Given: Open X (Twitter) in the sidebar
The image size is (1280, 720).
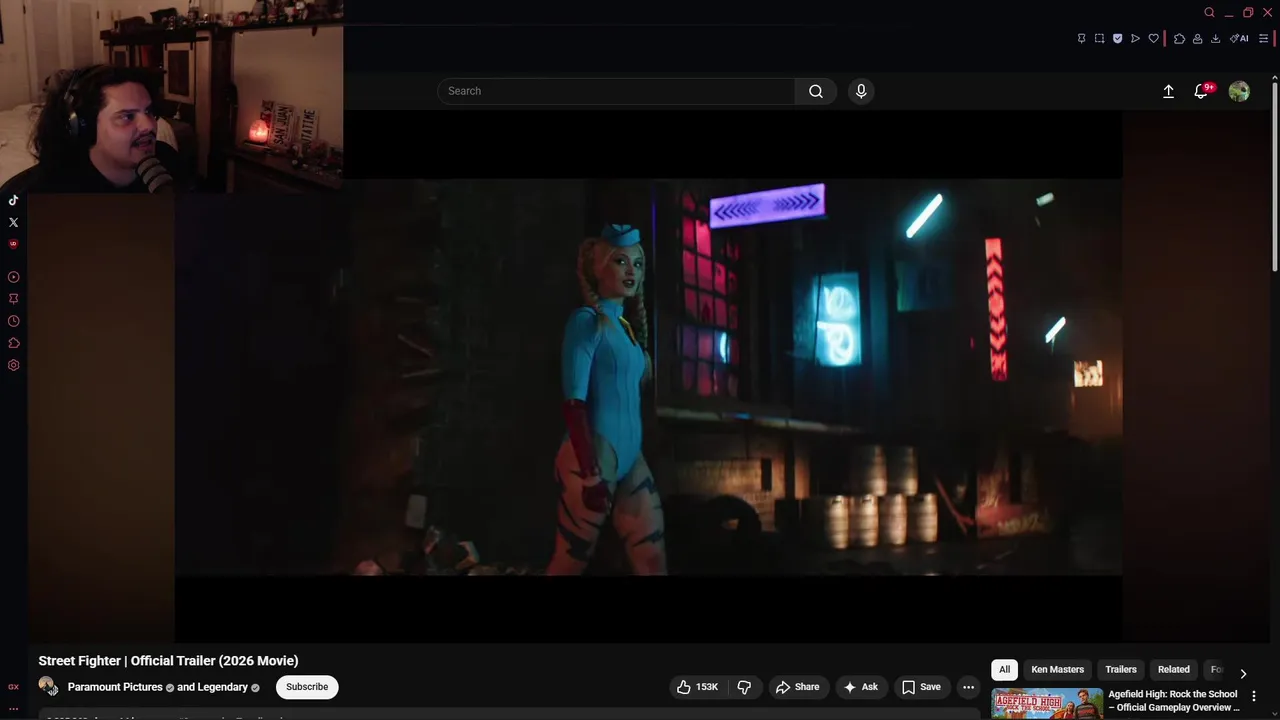Looking at the screenshot, I should (x=13, y=222).
